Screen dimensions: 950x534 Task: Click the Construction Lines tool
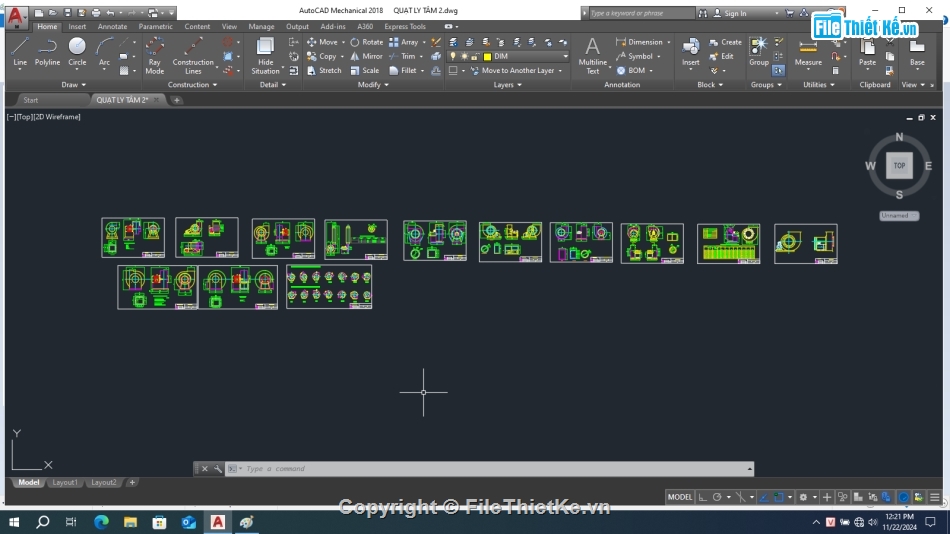[193, 56]
